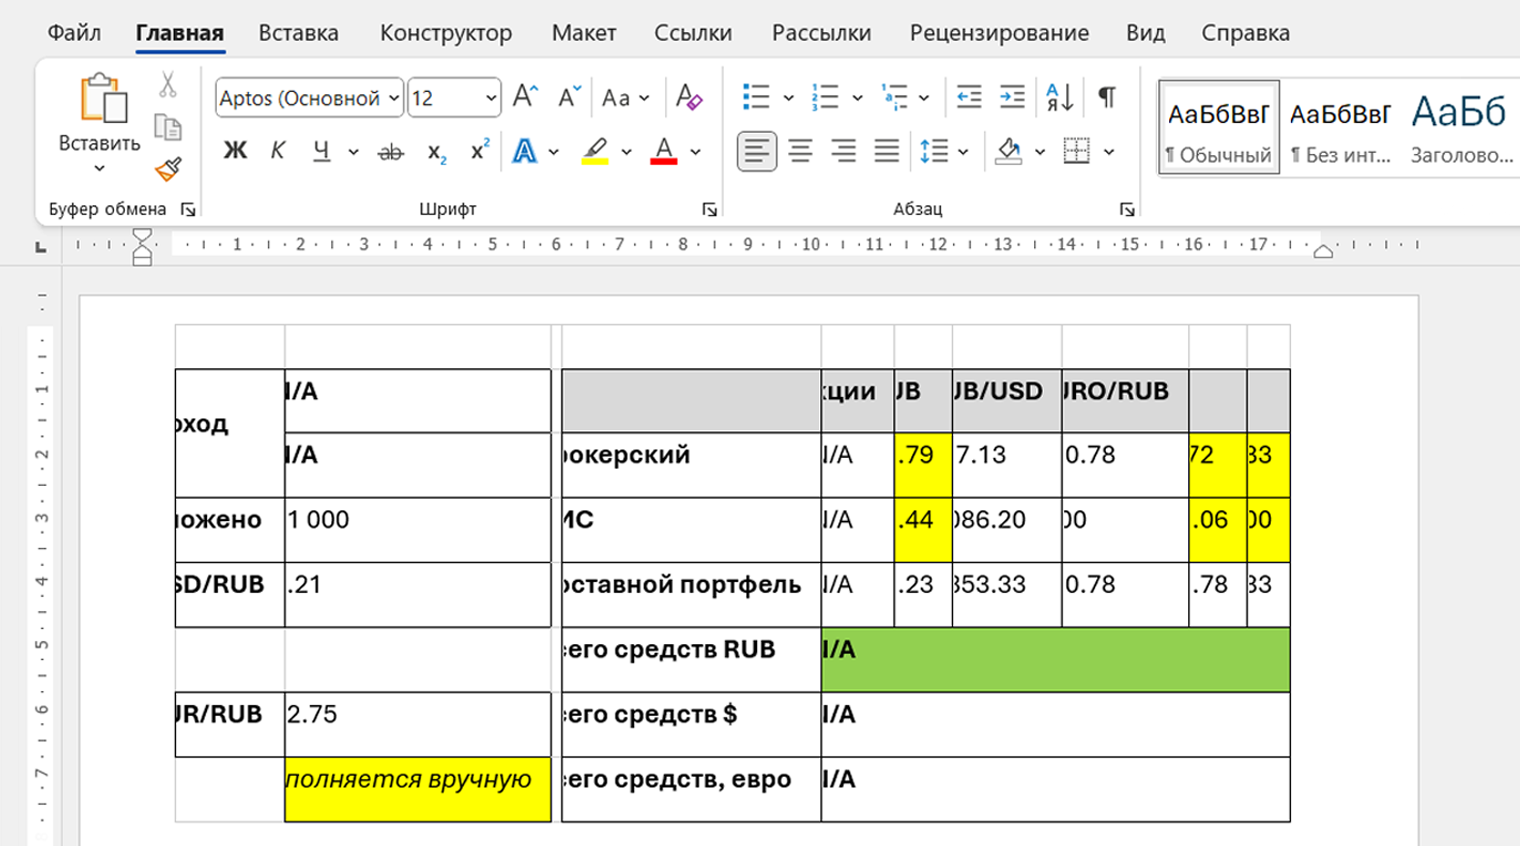The width and height of the screenshot is (1520, 846).
Task: Switch to the Макет tab
Action: click(584, 33)
